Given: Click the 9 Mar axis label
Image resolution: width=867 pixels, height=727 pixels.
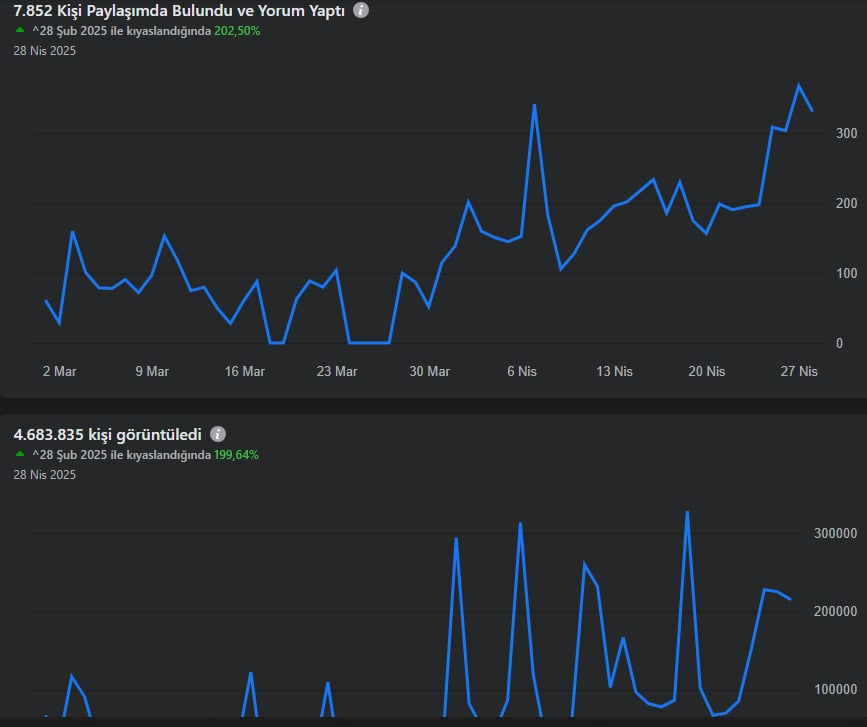Looking at the screenshot, I should point(152,372).
